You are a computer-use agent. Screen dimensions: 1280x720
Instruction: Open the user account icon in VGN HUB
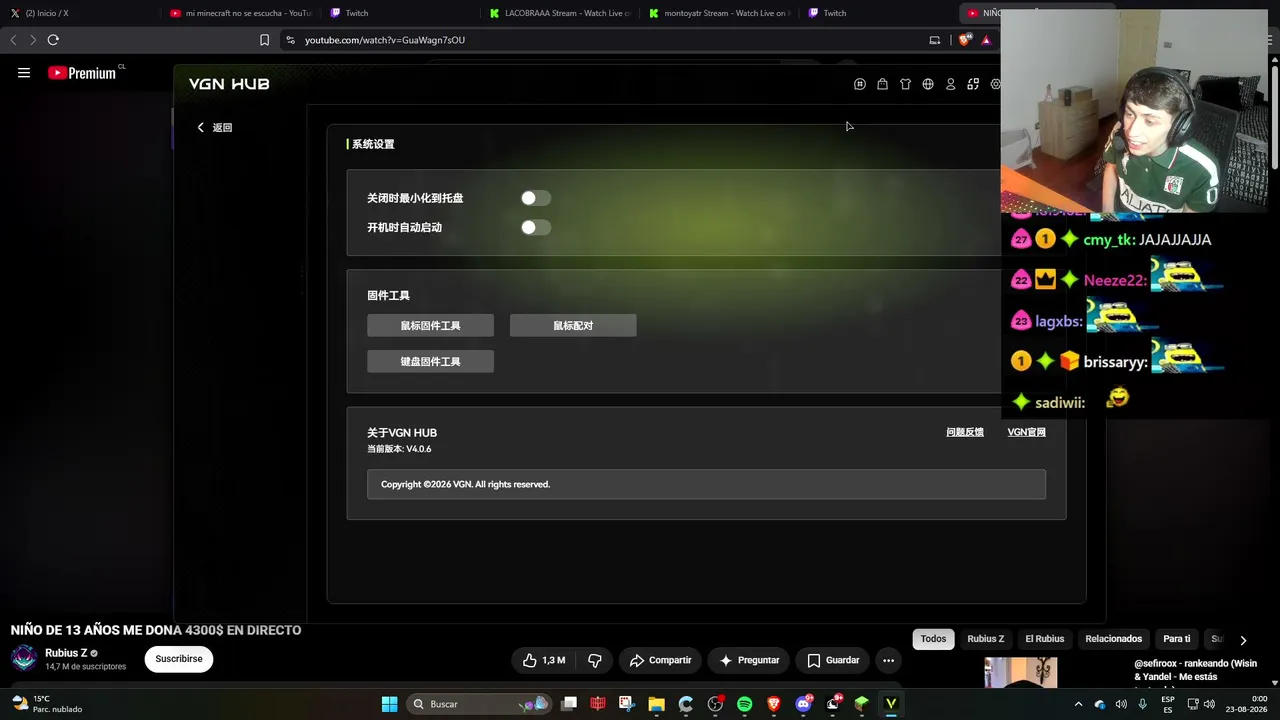(951, 84)
